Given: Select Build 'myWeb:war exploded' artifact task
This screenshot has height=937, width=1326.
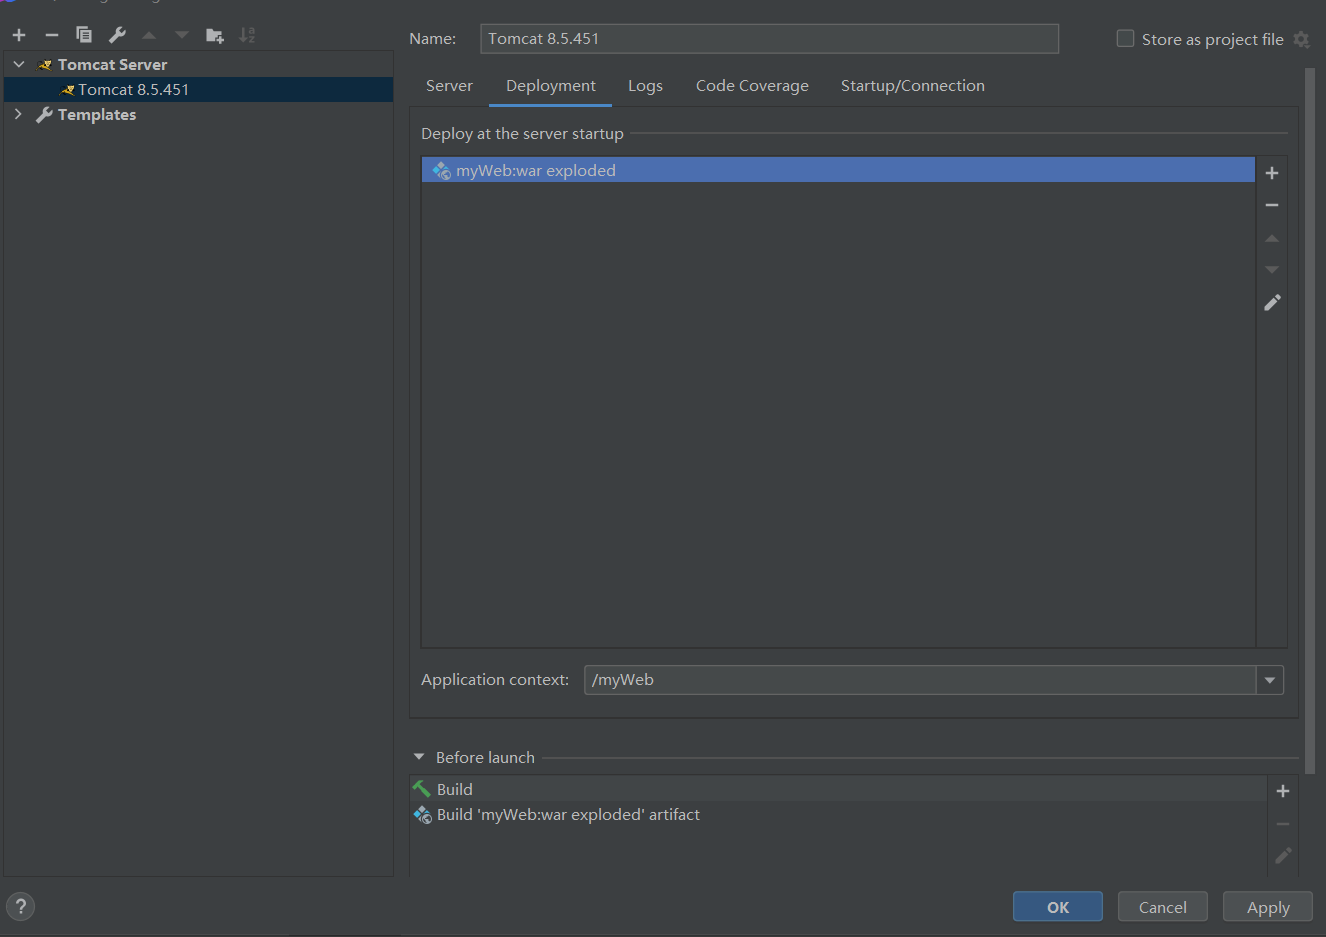Looking at the screenshot, I should [x=838, y=815].
